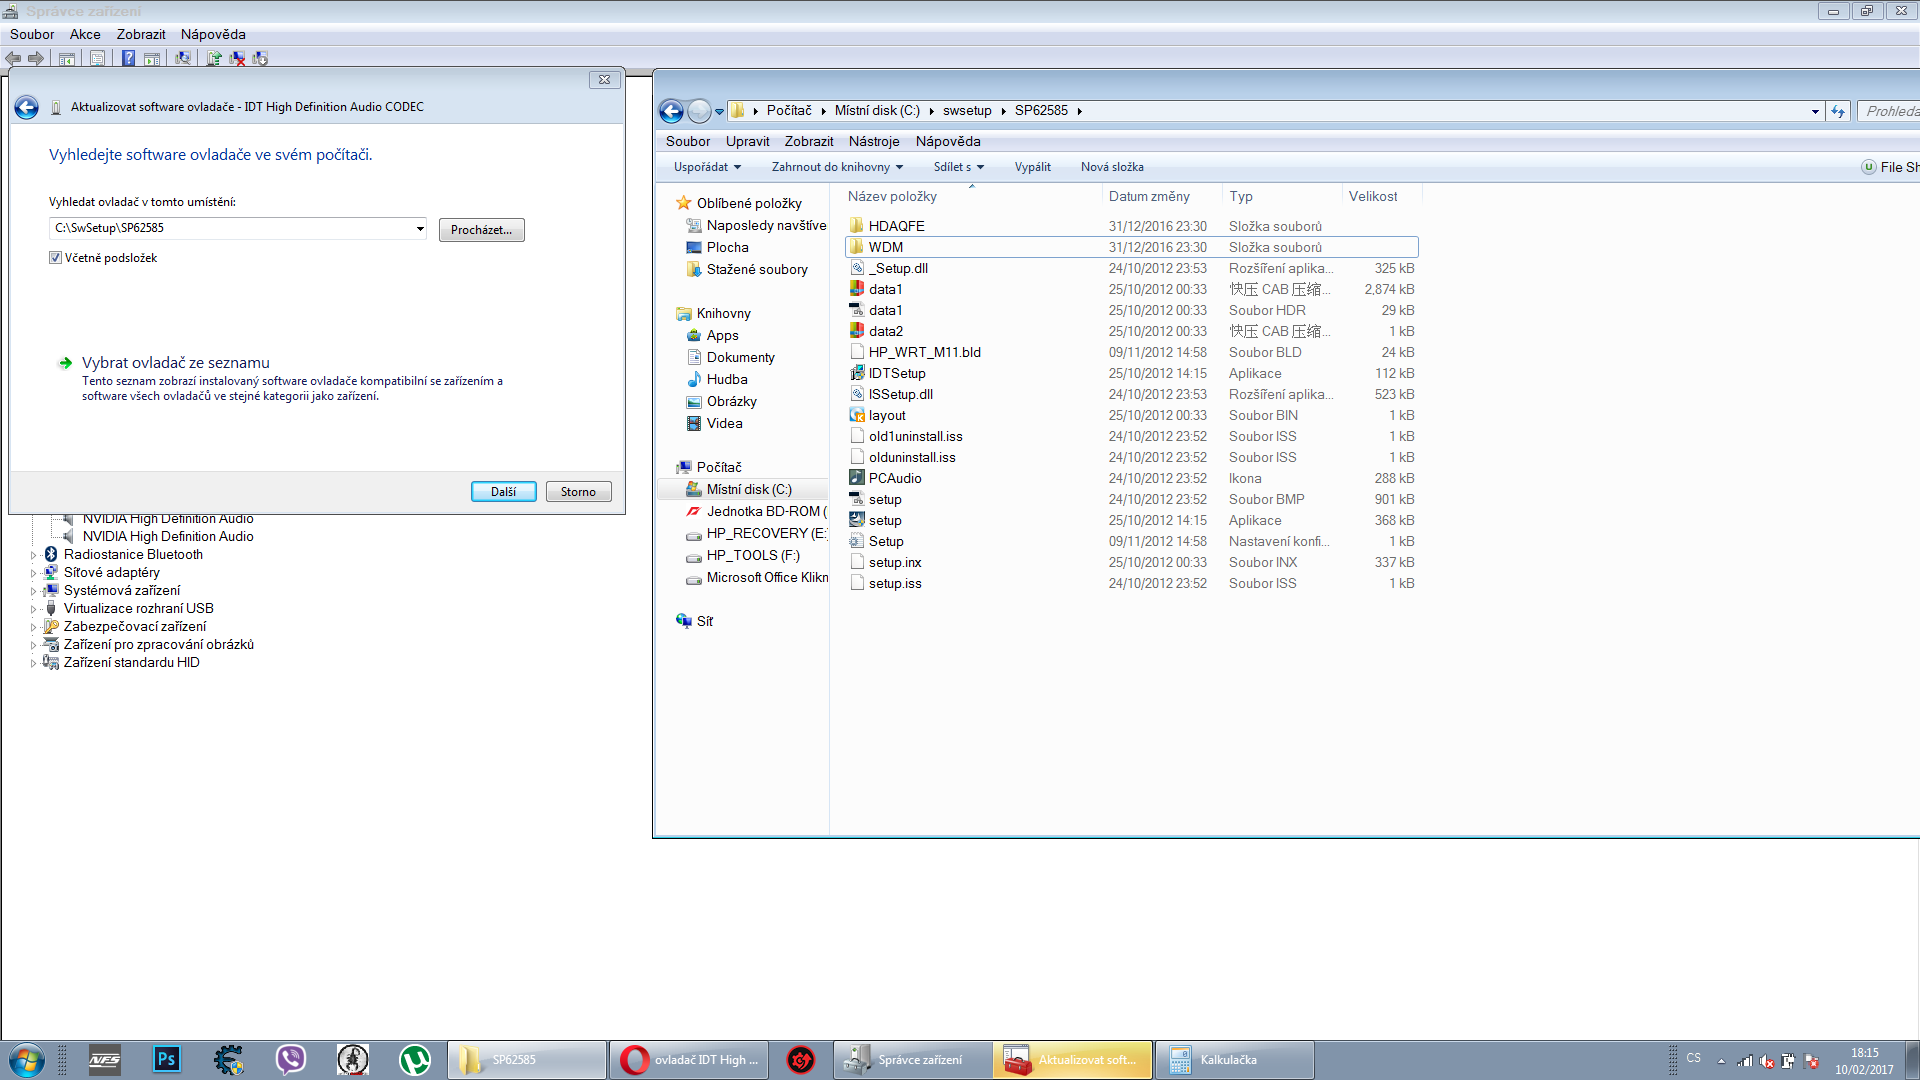Click Uninstall device toolbar icon with red X
Screen dimensions: 1920x1080
[237, 58]
